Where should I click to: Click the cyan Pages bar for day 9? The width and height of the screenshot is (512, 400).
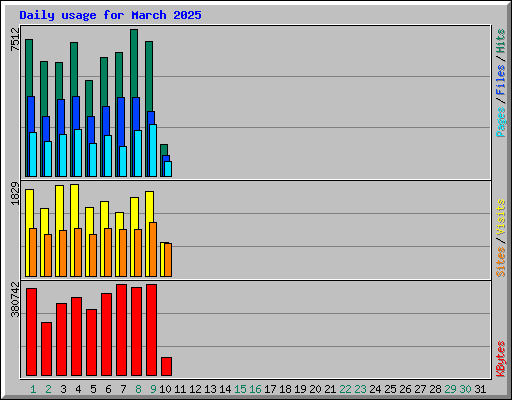coord(153,151)
